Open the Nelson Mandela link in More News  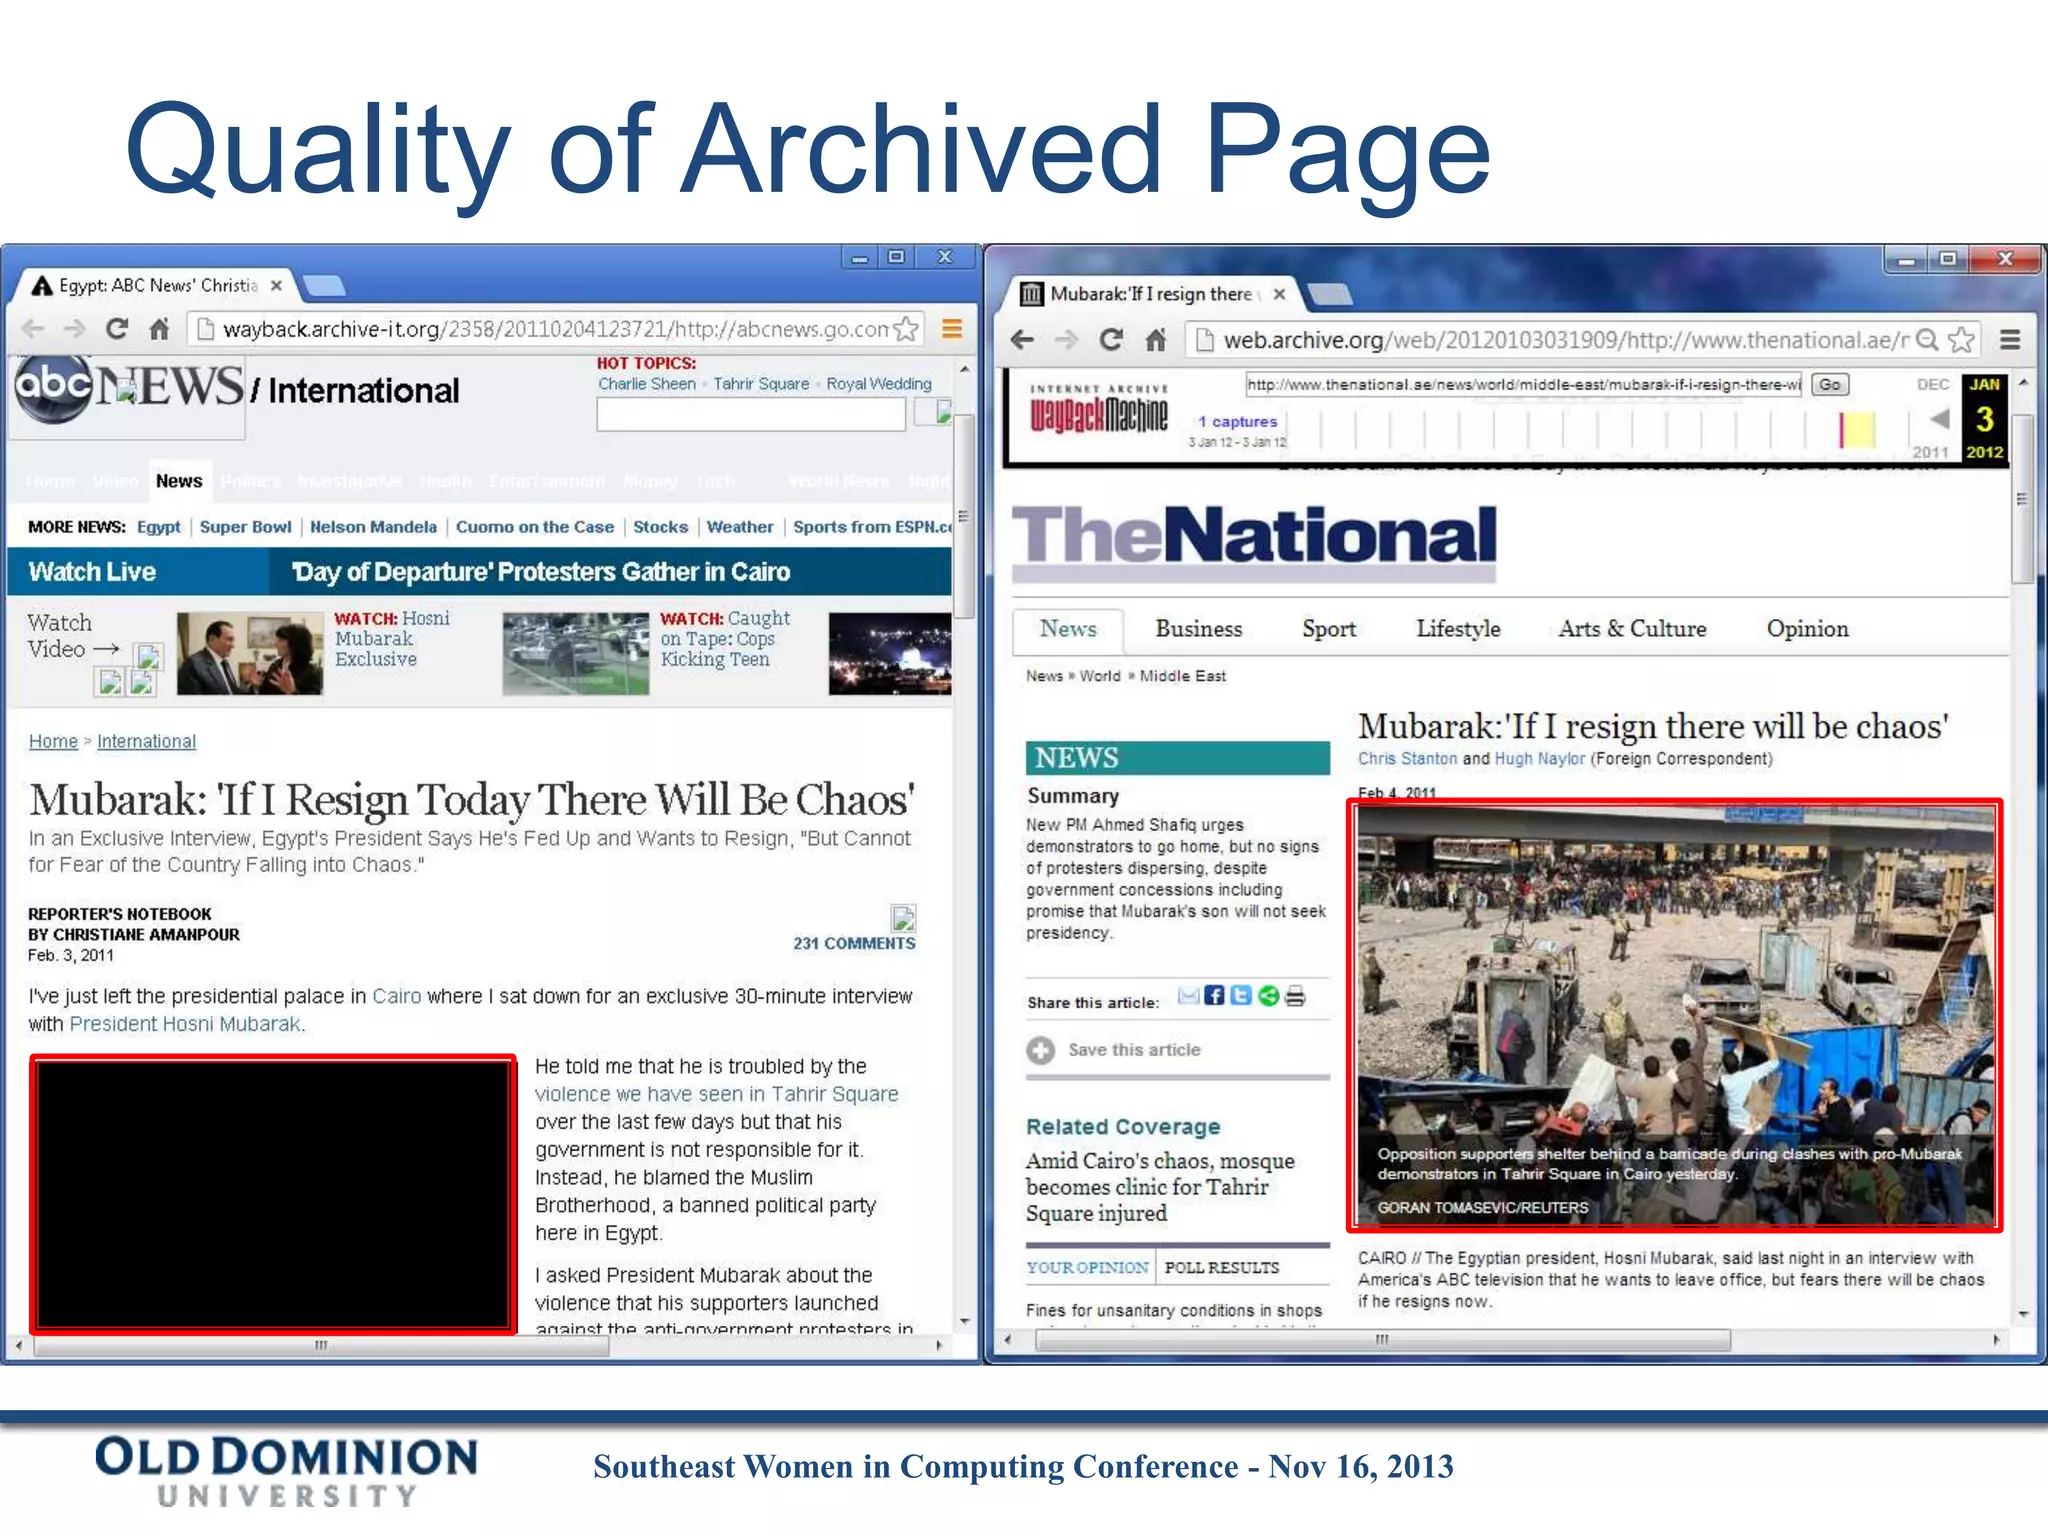373,527
